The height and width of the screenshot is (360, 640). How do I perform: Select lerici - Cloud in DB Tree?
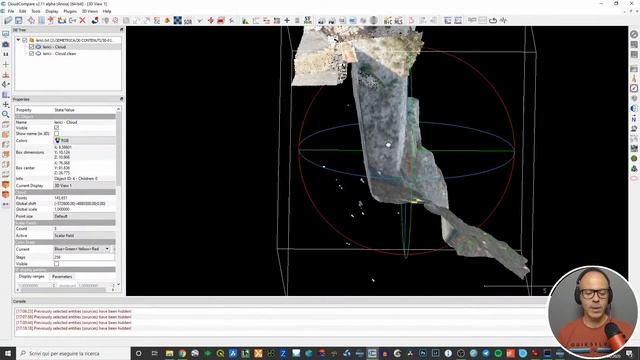[54, 47]
